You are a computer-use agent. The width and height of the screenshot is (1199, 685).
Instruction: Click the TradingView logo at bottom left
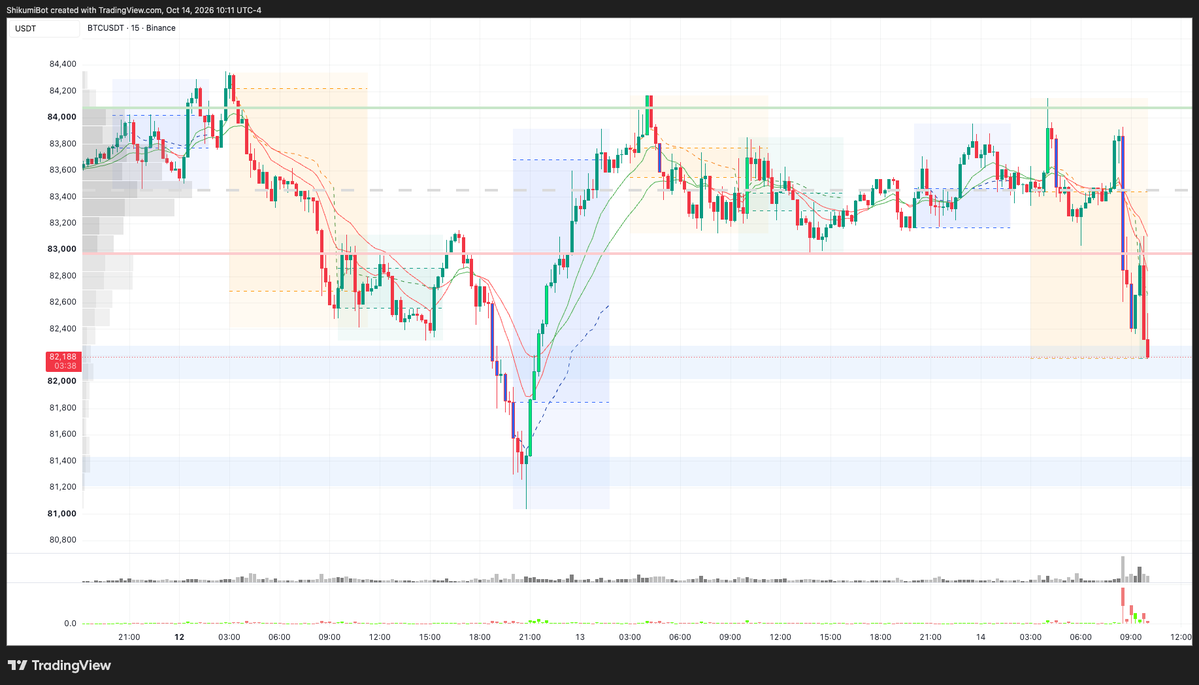[x=60, y=665]
